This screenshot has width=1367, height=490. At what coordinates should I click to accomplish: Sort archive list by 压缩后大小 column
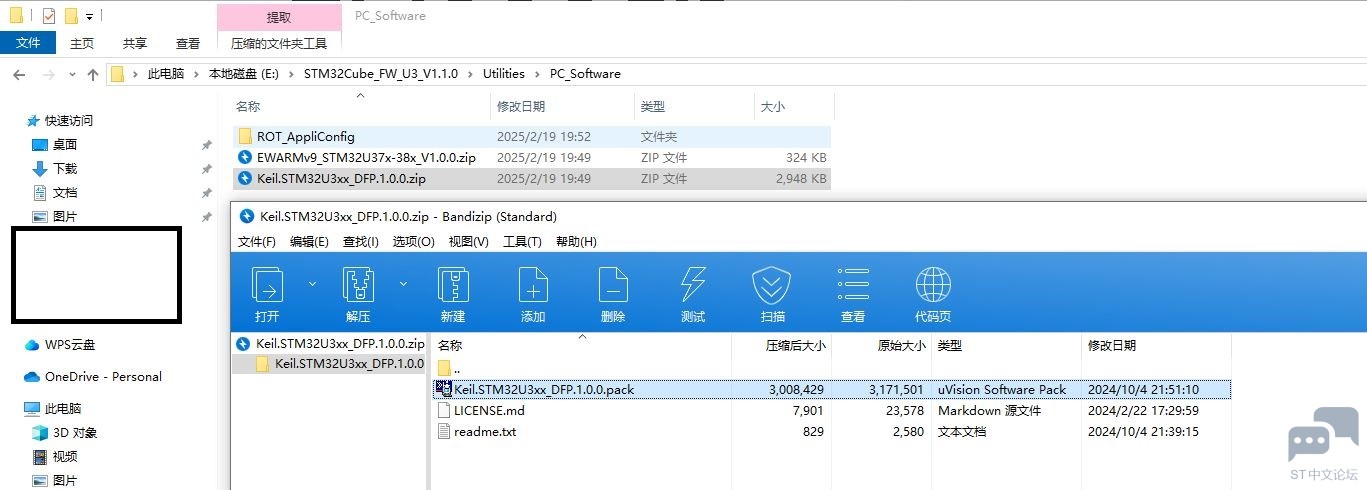796,346
